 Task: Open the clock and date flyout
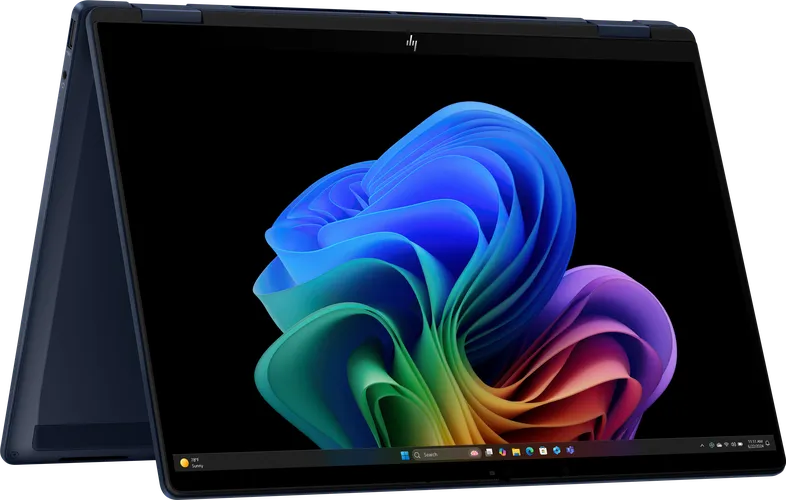click(x=755, y=443)
